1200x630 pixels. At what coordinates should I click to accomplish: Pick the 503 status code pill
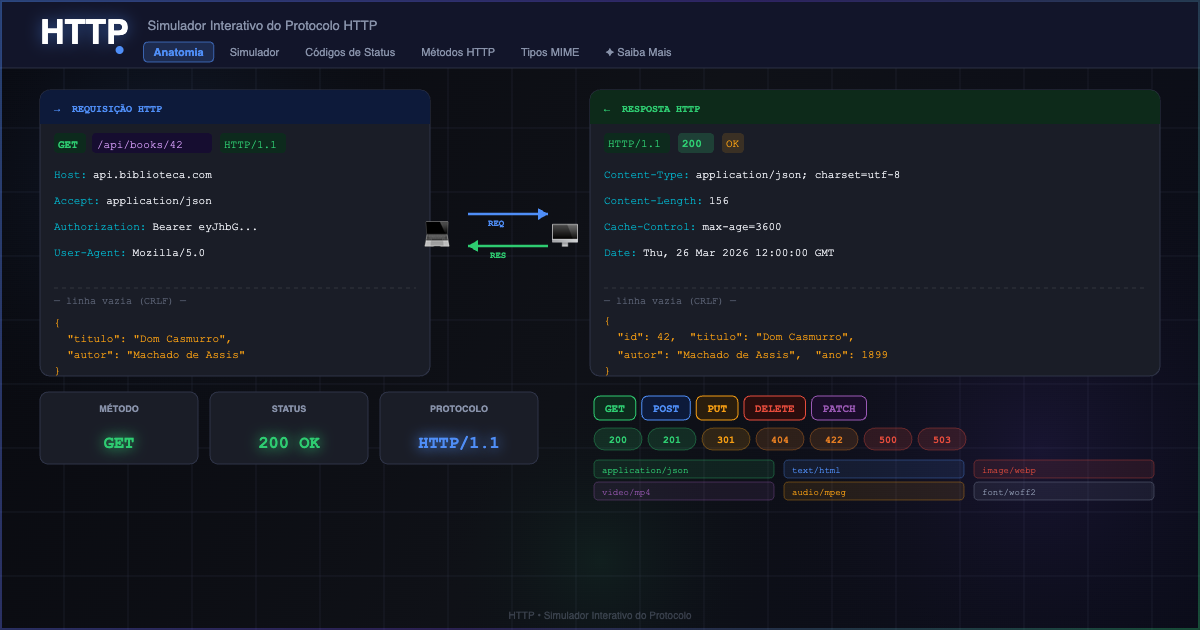(942, 439)
